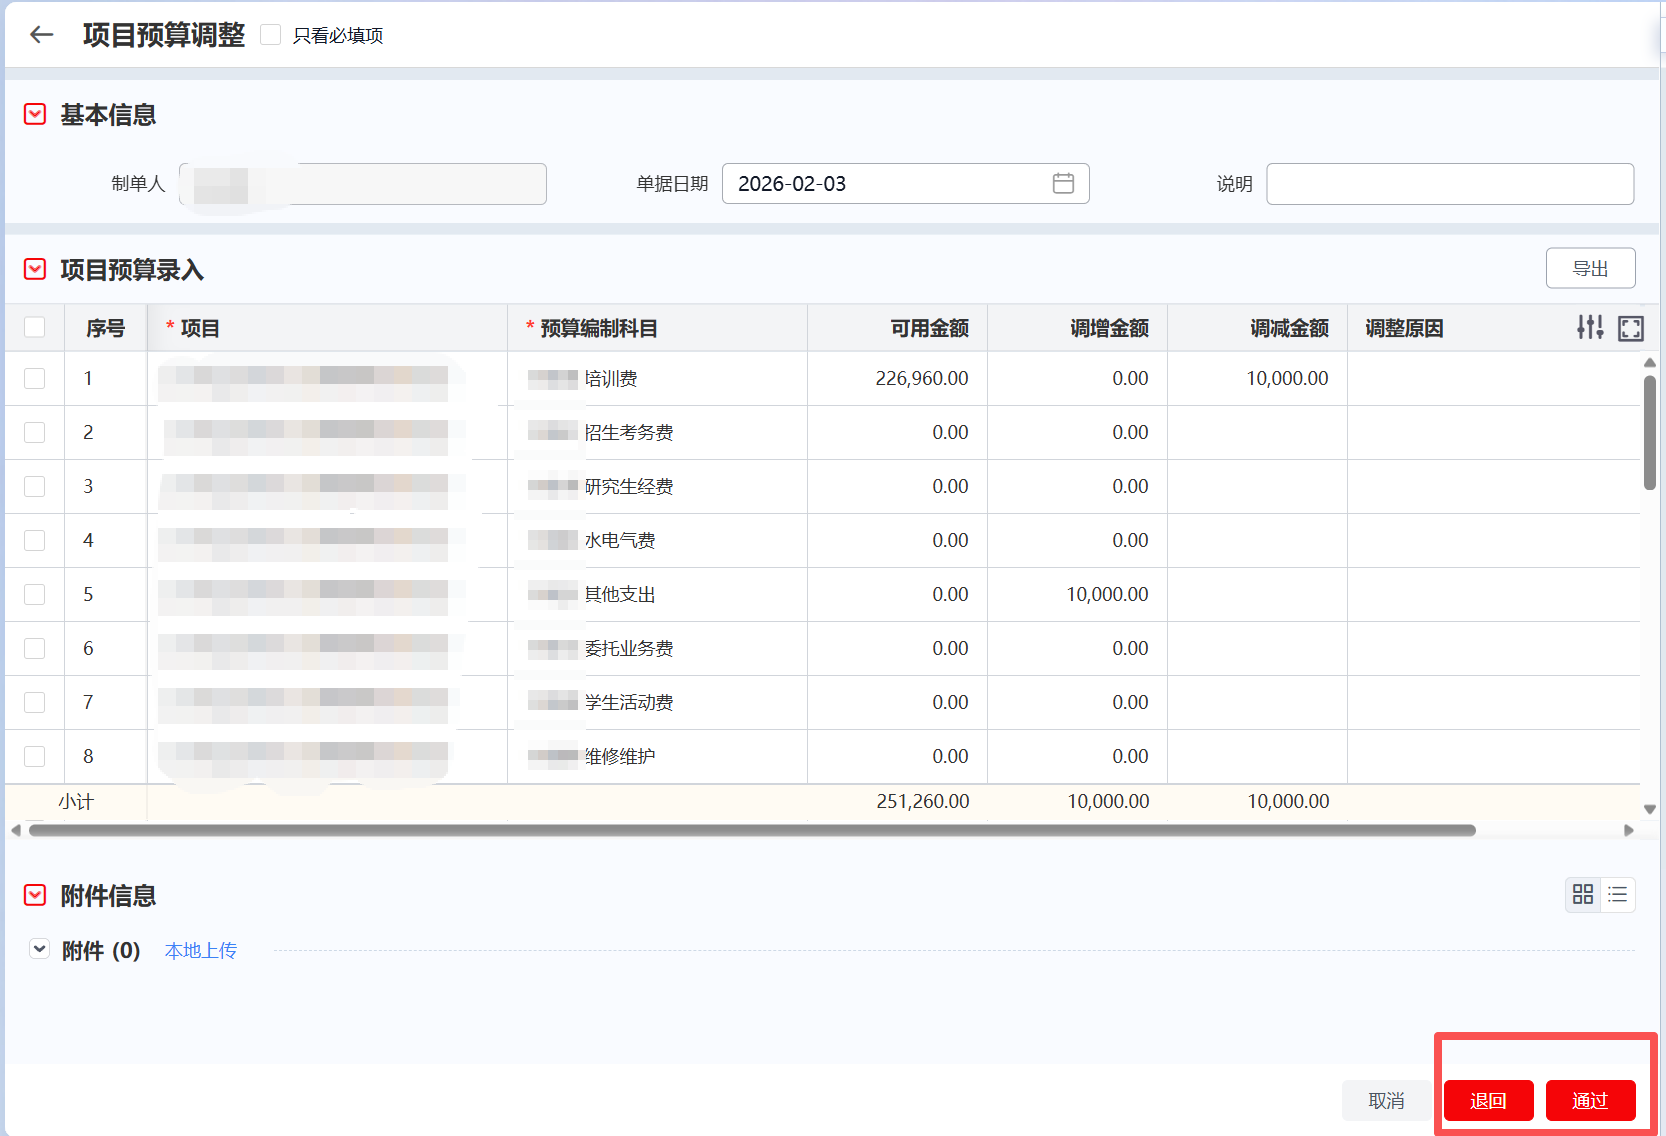Click the 通过 approve button
Screen dimensions: 1666x1136
pos(1589,1101)
